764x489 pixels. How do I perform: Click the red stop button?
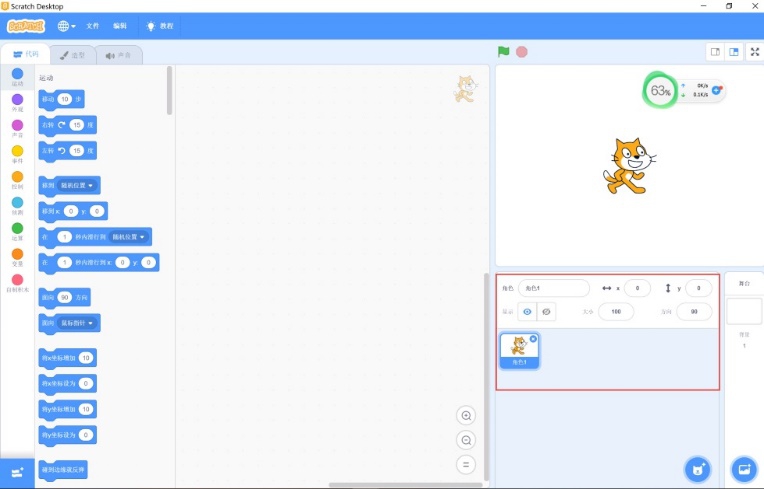[x=521, y=52]
